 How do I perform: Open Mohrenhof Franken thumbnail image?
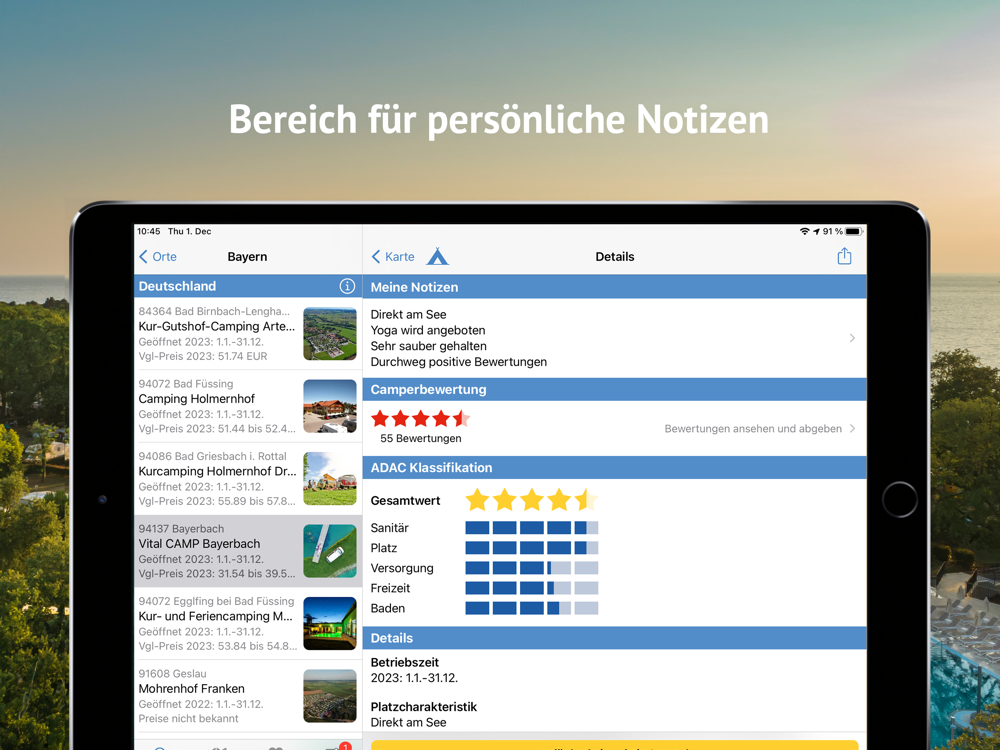click(330, 696)
